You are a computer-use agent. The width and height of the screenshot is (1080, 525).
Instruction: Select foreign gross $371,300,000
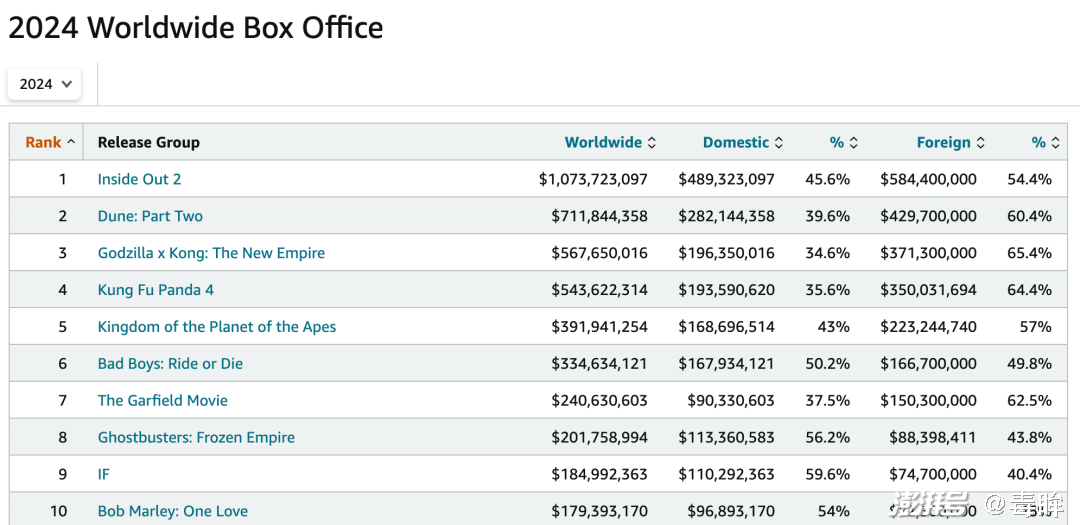coord(928,253)
